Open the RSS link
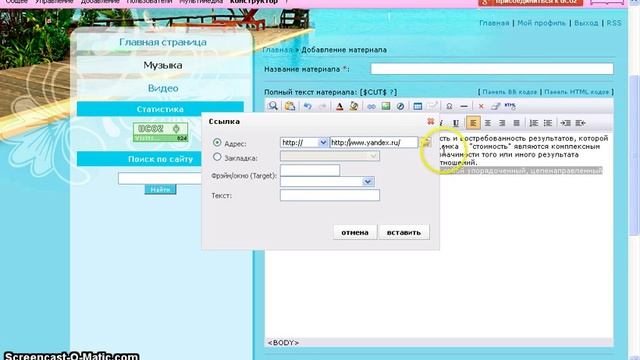The image size is (640, 360). 614,23
